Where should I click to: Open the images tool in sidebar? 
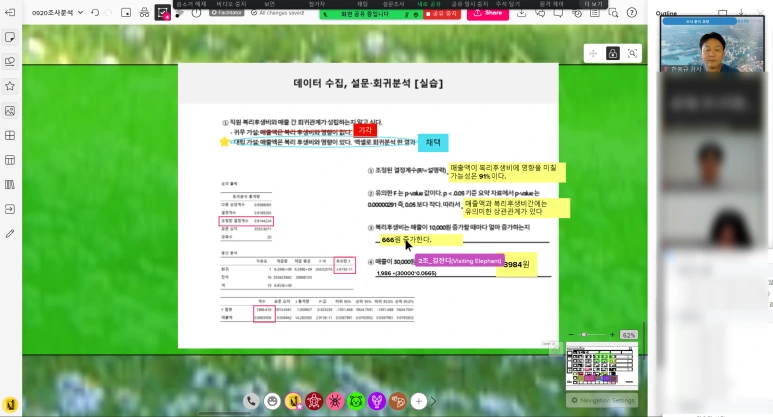point(9,111)
